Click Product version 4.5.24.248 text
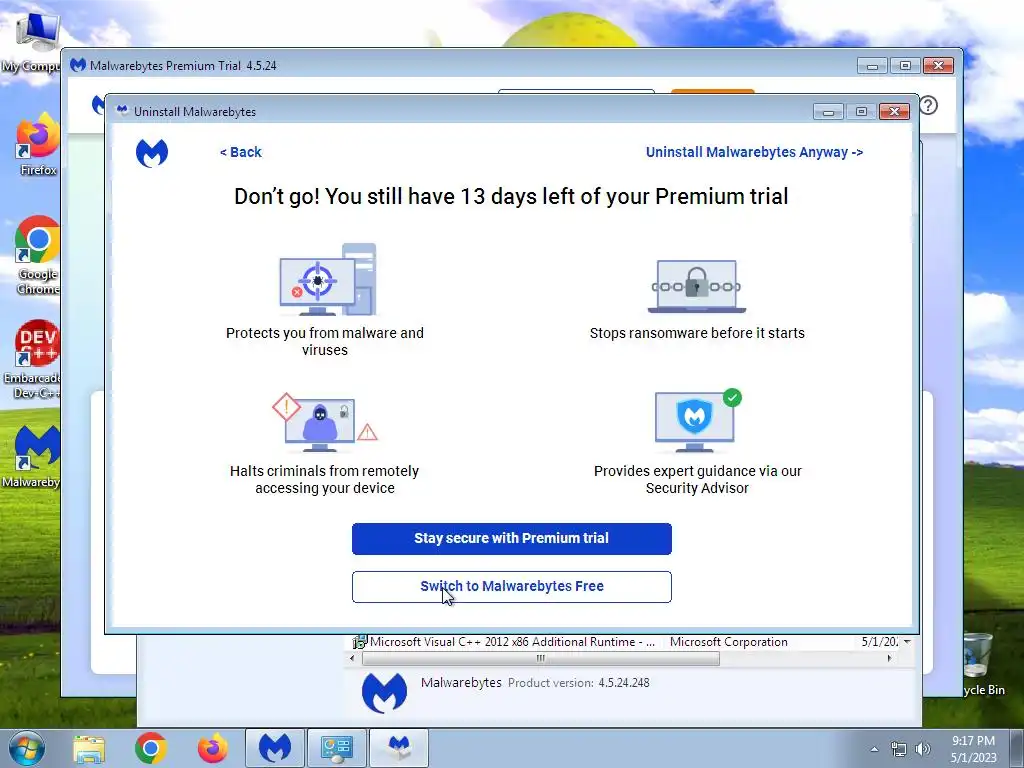The width and height of the screenshot is (1024, 768). [x=579, y=683]
